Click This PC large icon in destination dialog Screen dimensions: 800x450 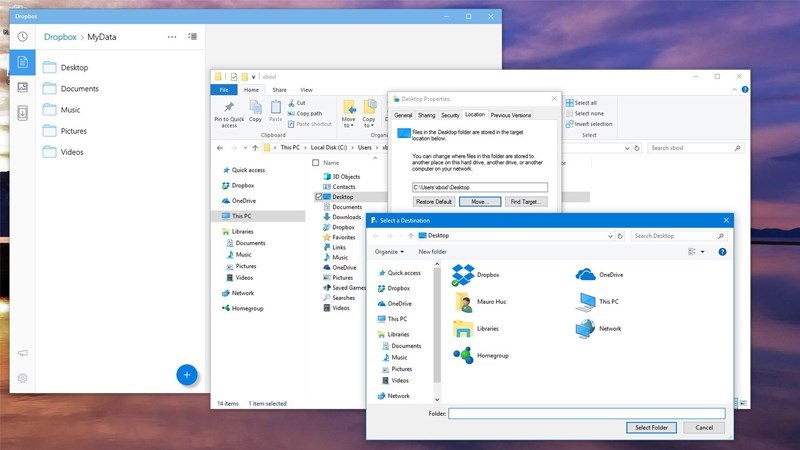[585, 302]
